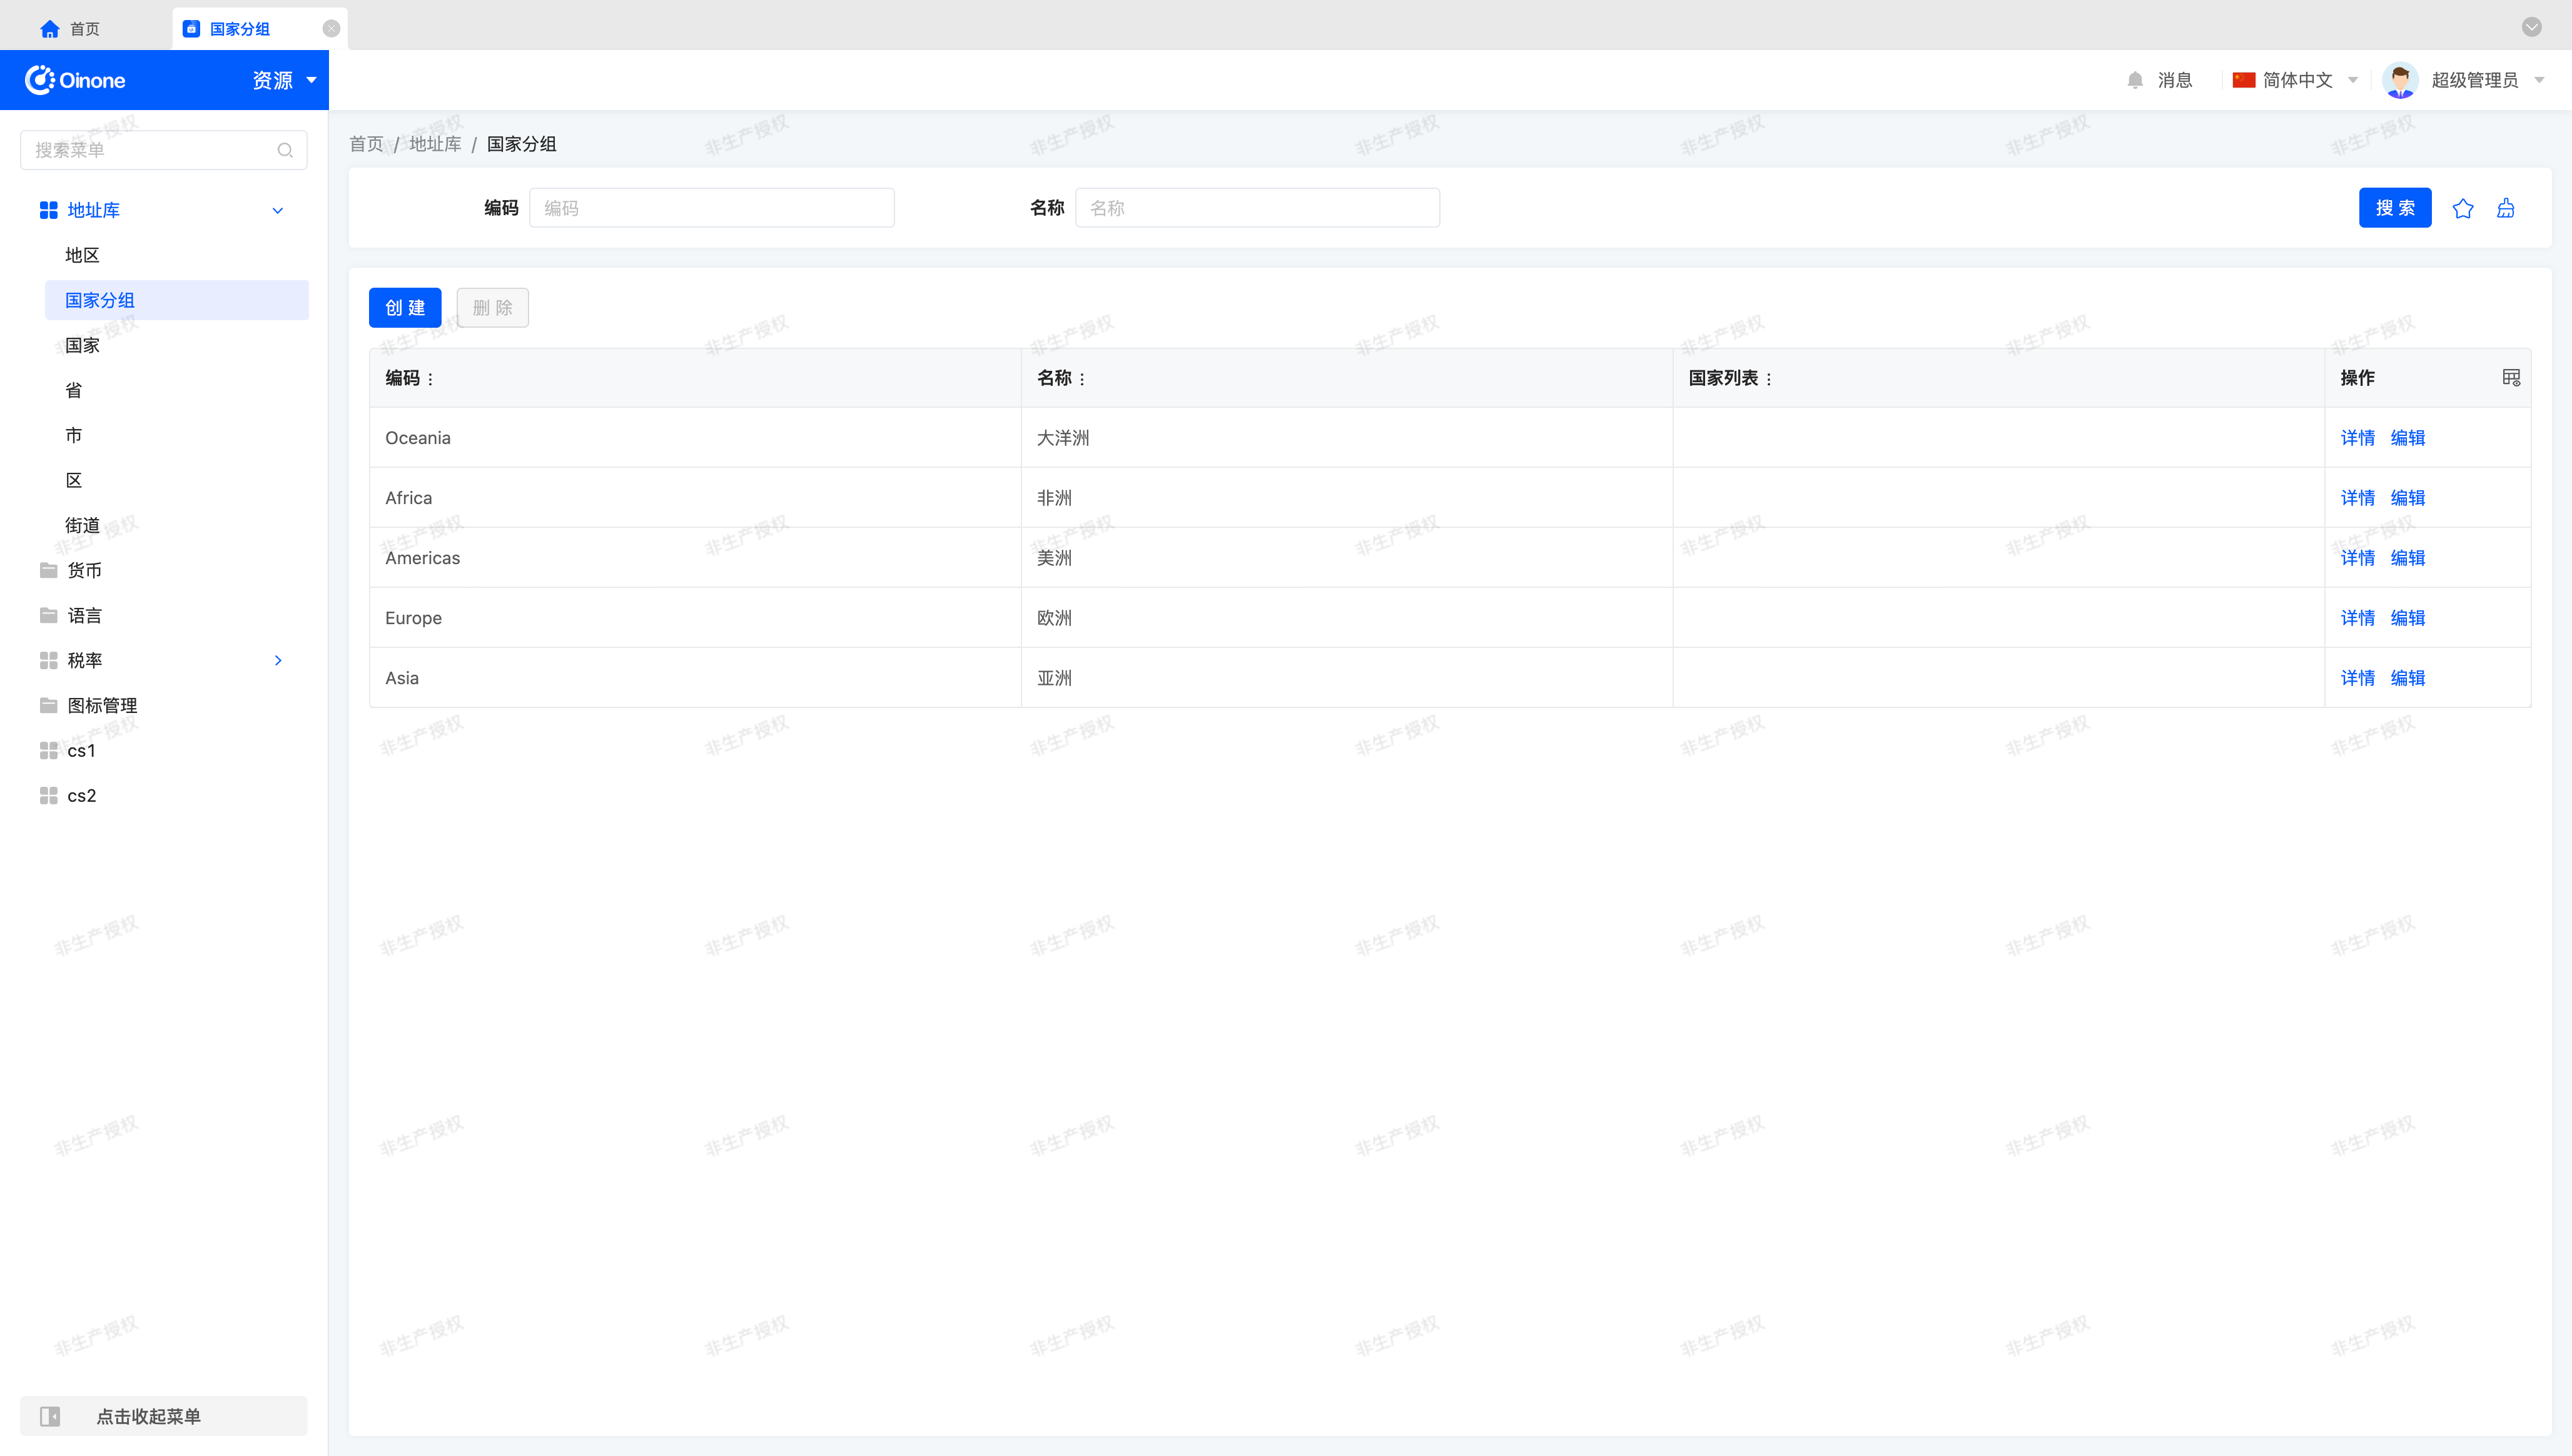This screenshot has height=1456, width=2572.
Task: Click the notification bell icon
Action: pyautogui.click(x=2135, y=80)
